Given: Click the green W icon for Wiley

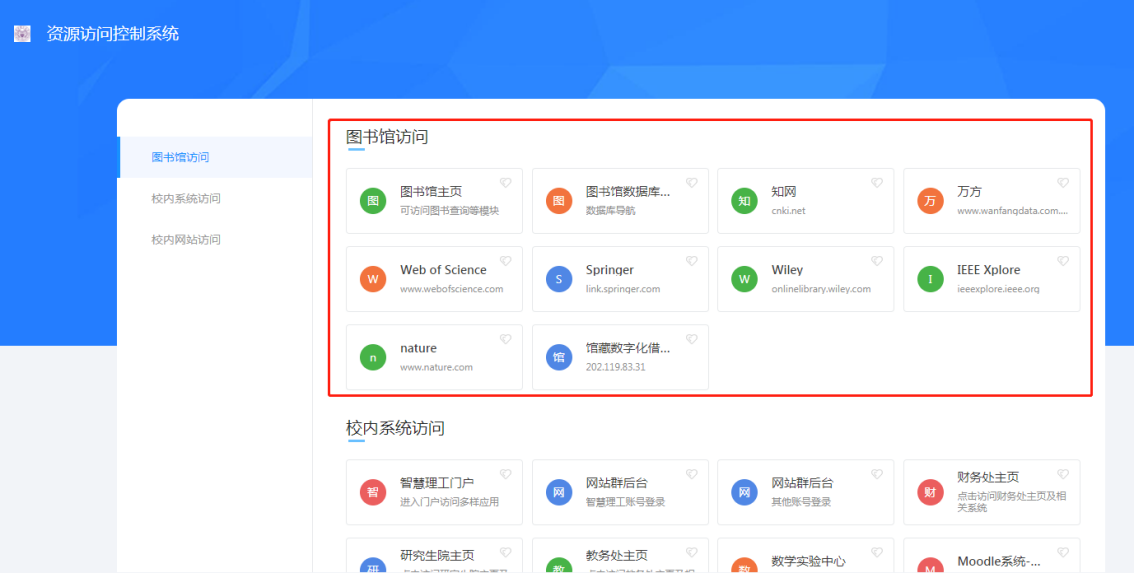Looking at the screenshot, I should pyautogui.click(x=744, y=279).
